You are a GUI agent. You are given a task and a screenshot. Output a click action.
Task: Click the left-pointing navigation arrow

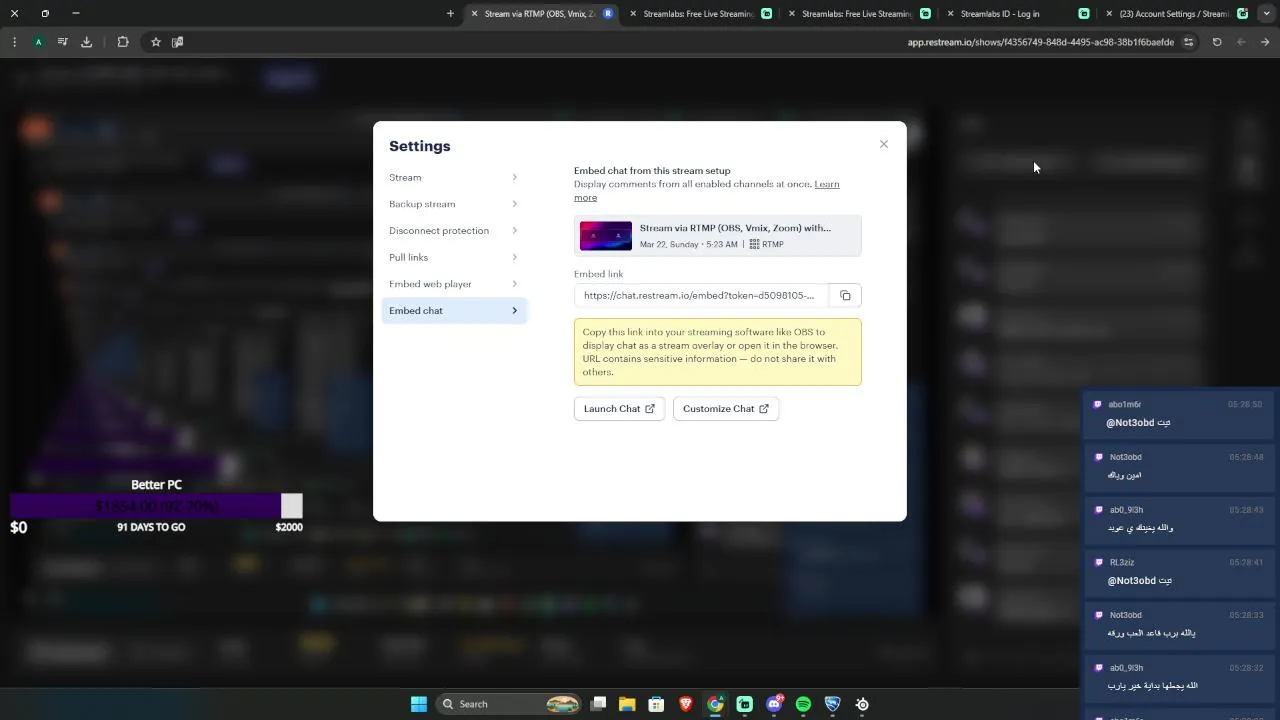tap(1241, 42)
